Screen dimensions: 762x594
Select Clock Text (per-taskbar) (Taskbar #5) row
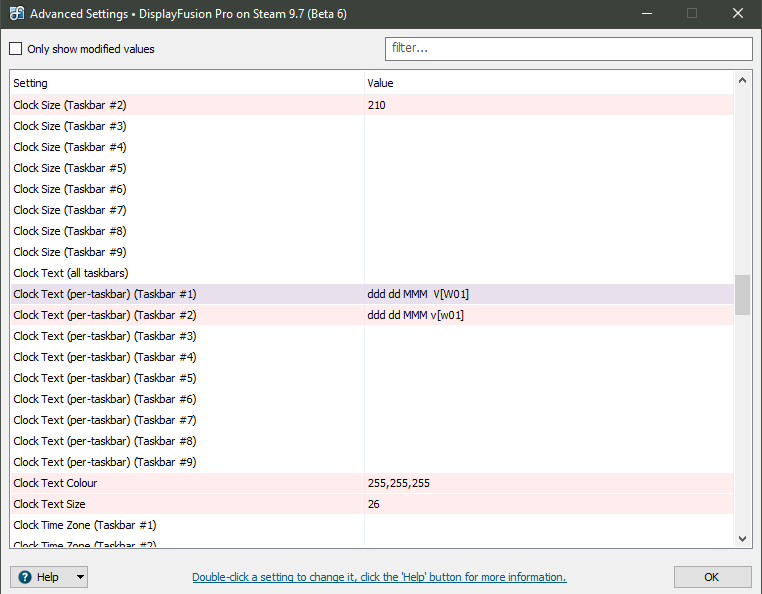pos(372,378)
